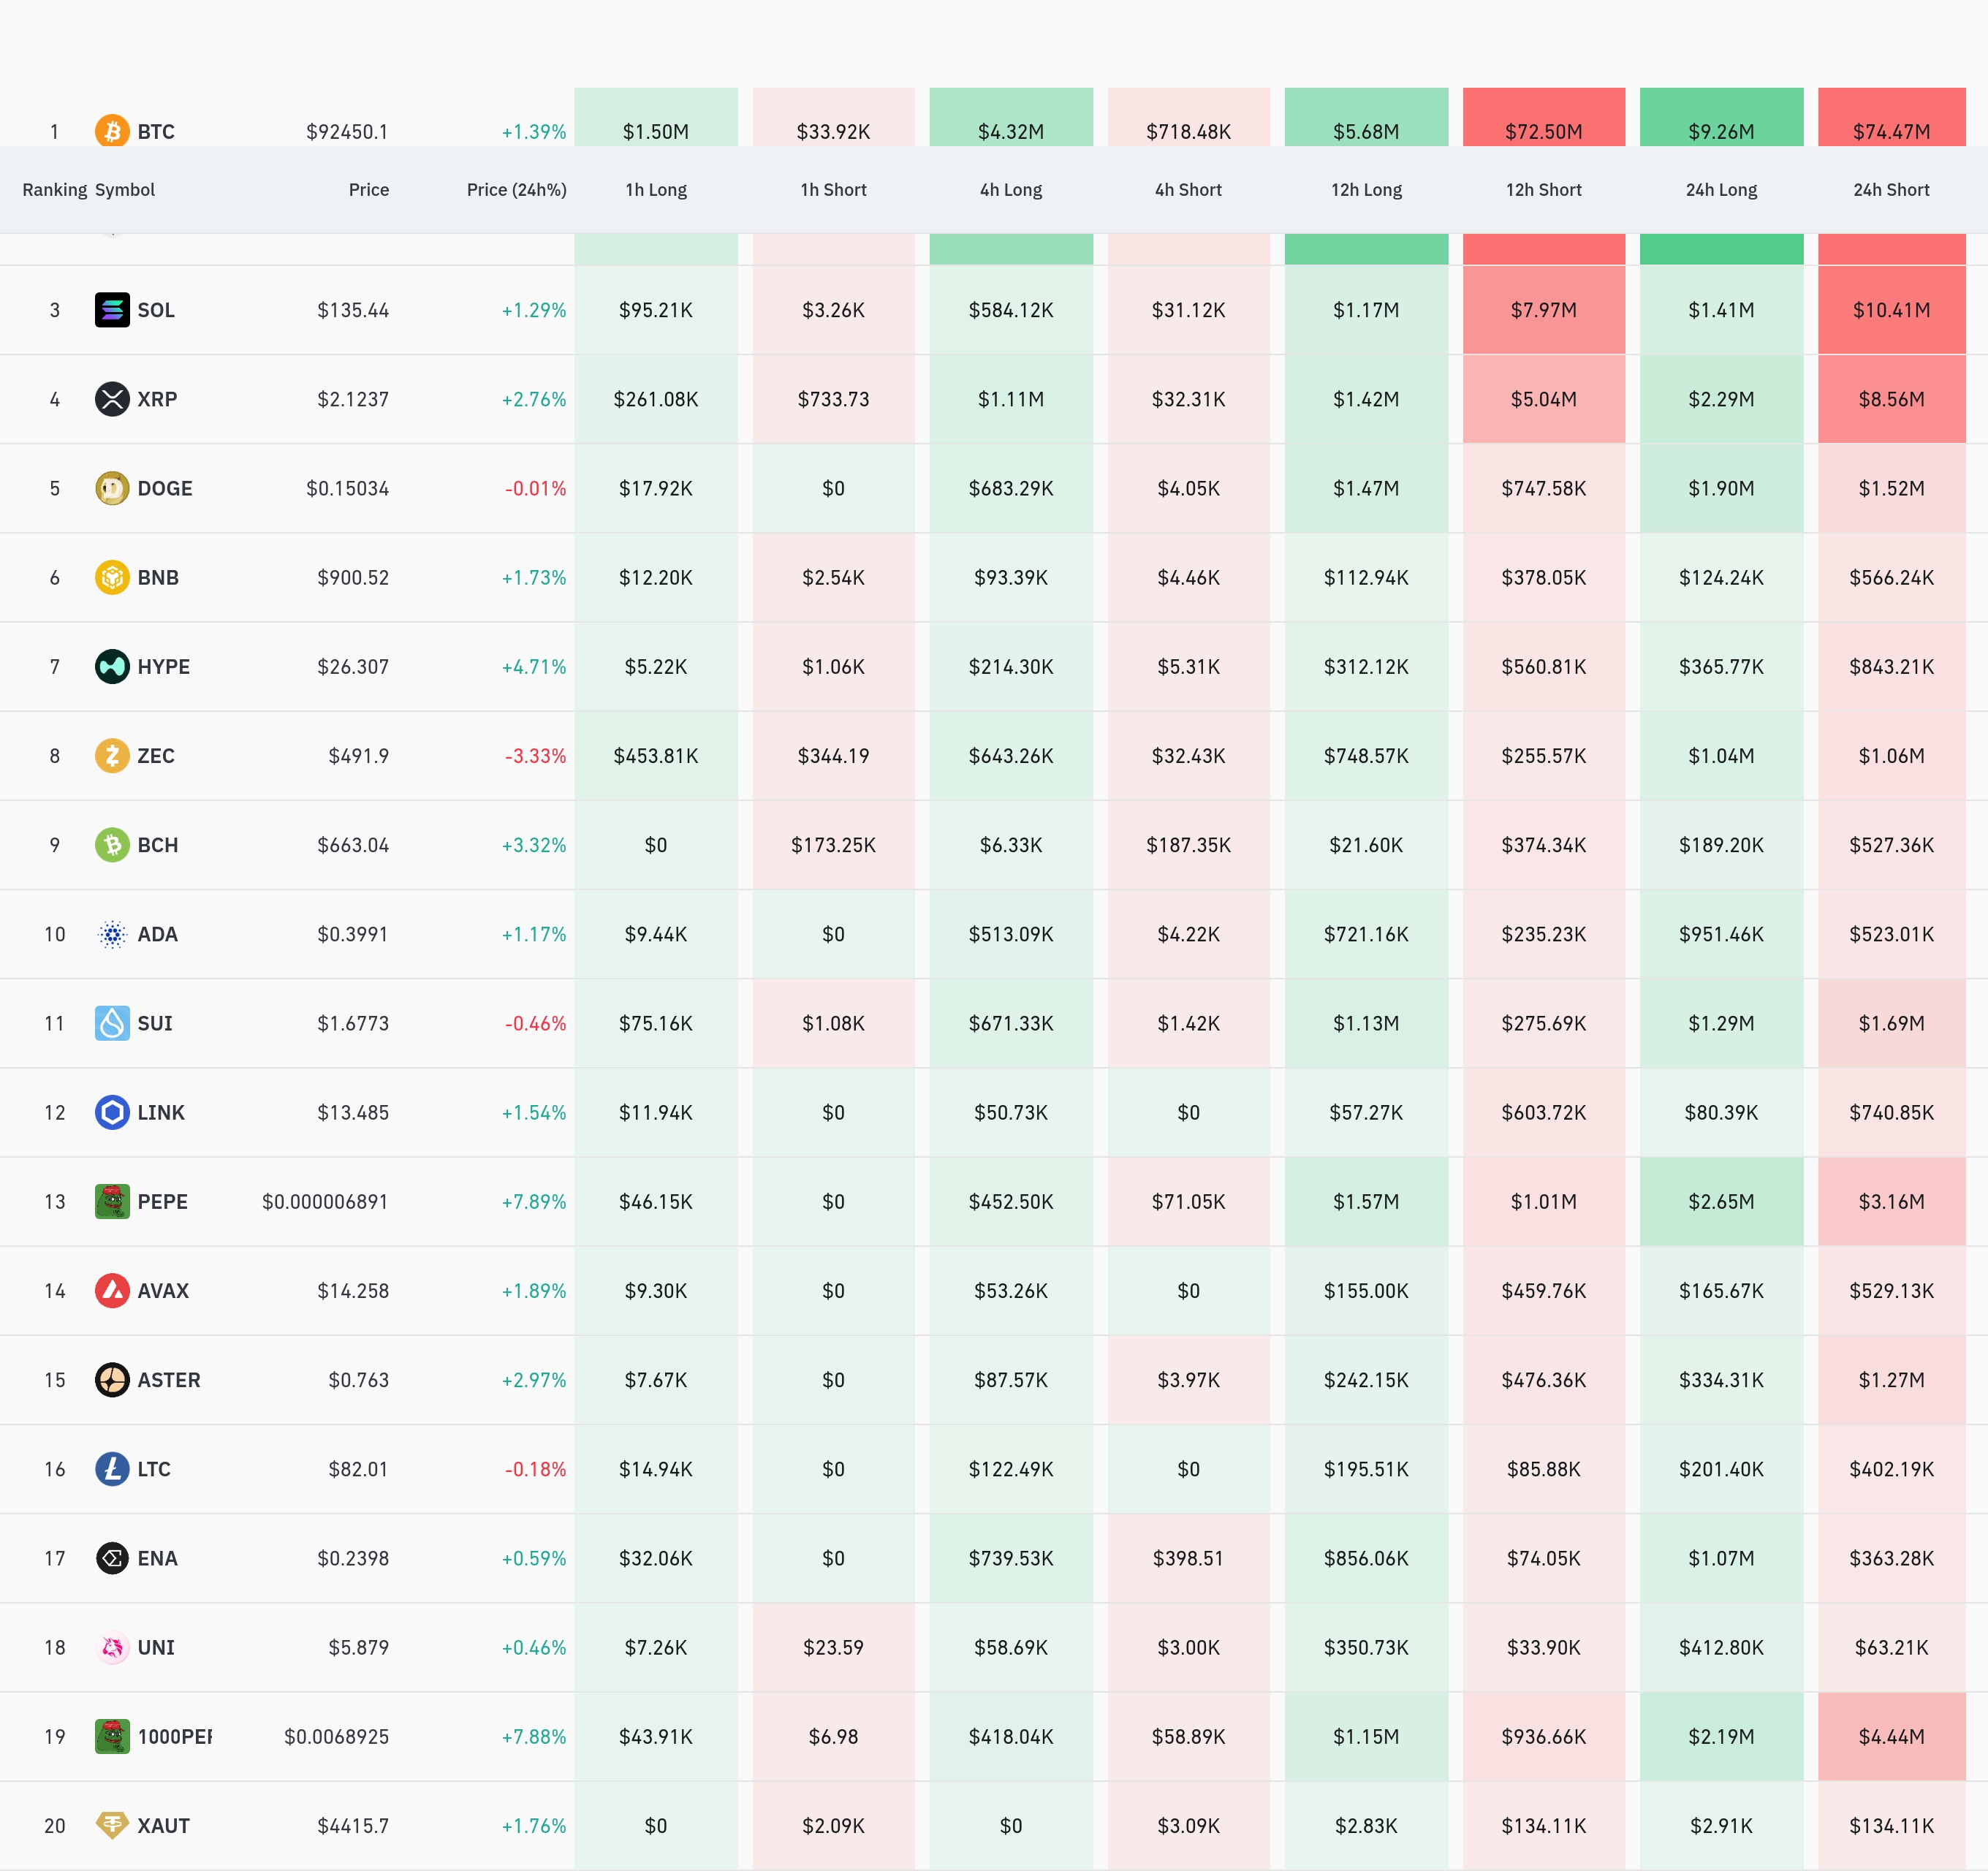Screen dimensions: 1988x1871
Task: Click the Solana SOL coin icon
Action: [112, 310]
